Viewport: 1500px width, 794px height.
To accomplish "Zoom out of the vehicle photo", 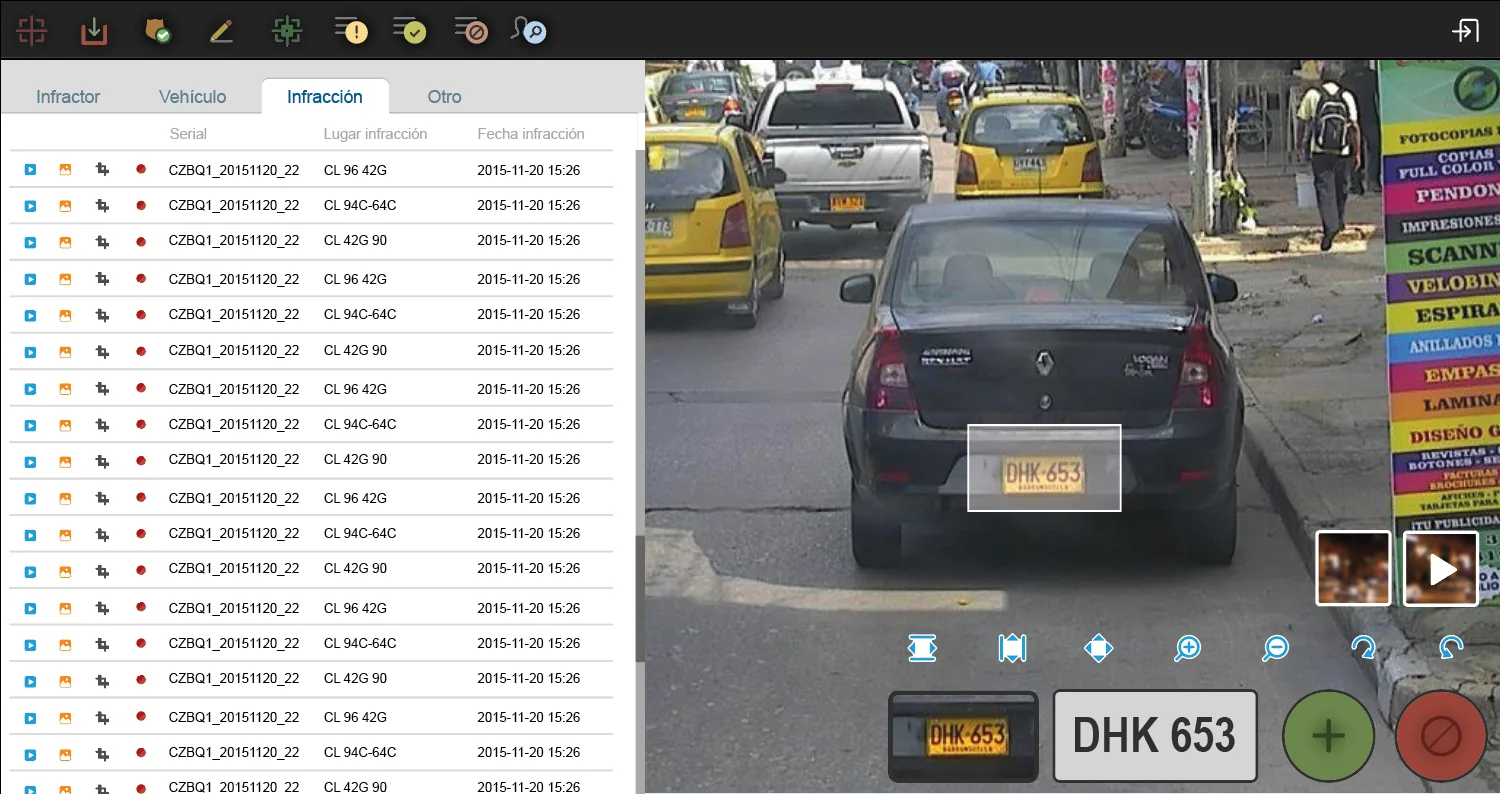I will tap(1275, 648).
